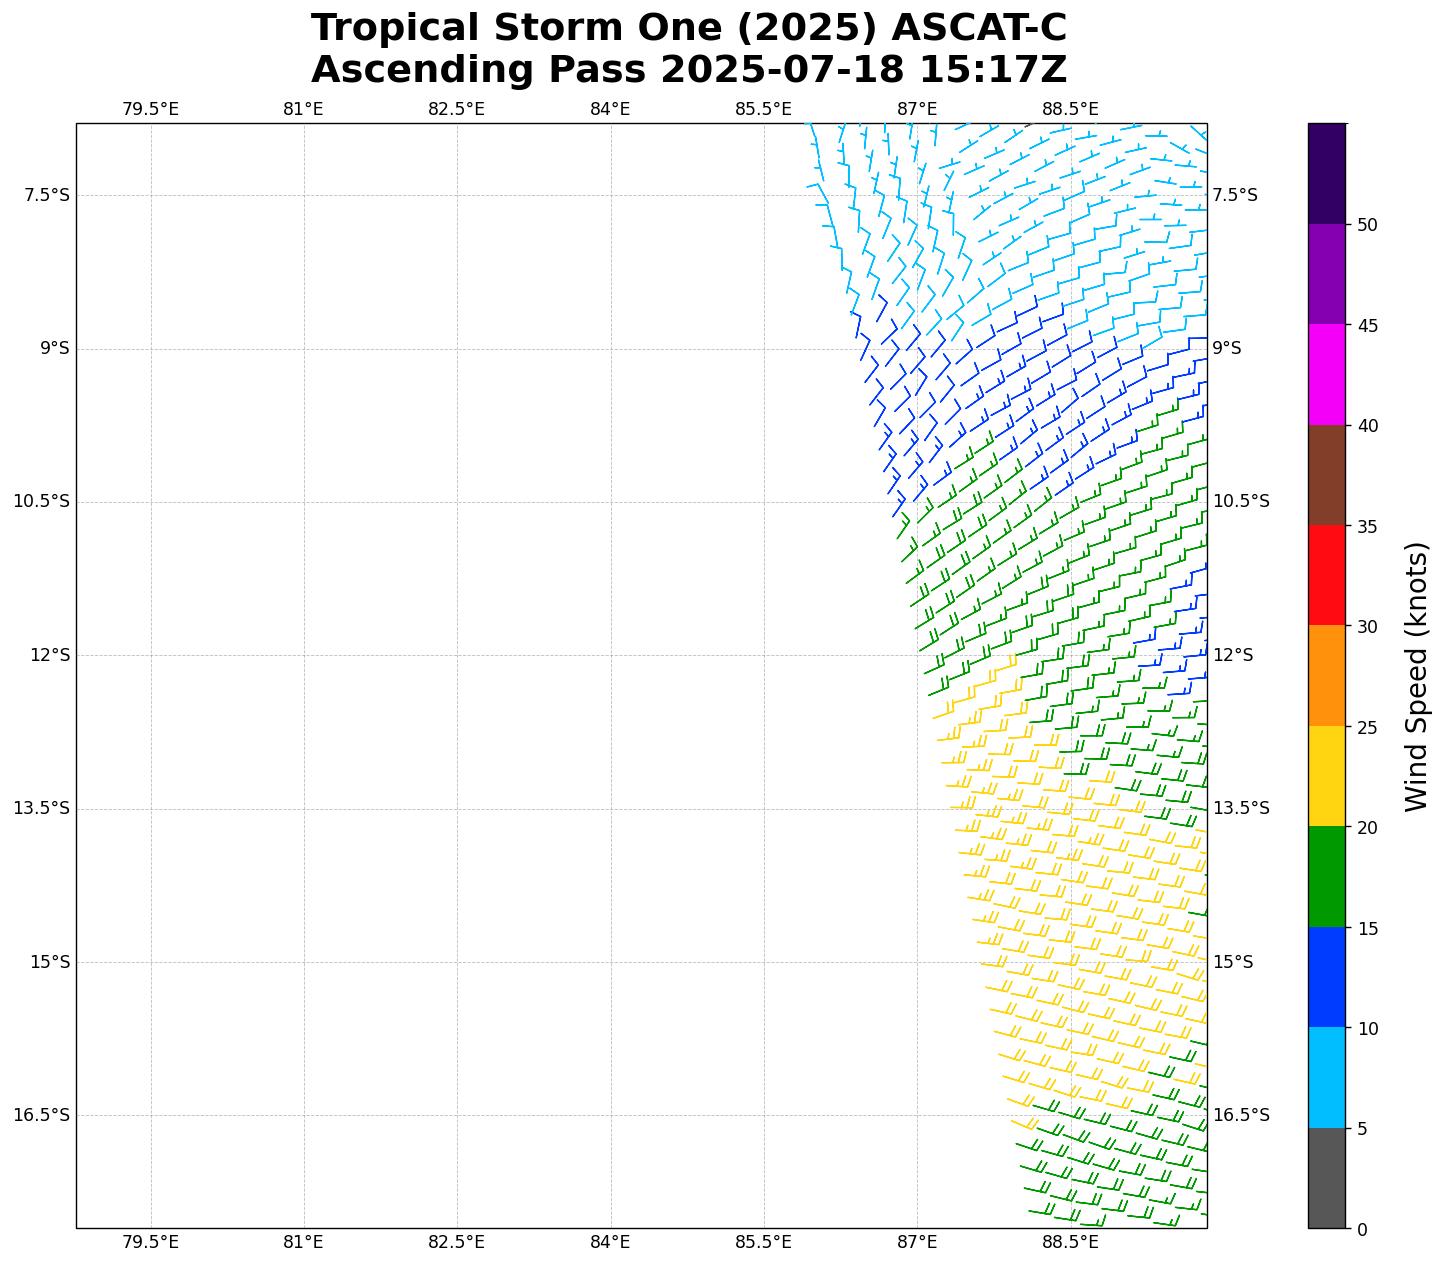Click the top-axis 84°E longitude label

(x=610, y=109)
